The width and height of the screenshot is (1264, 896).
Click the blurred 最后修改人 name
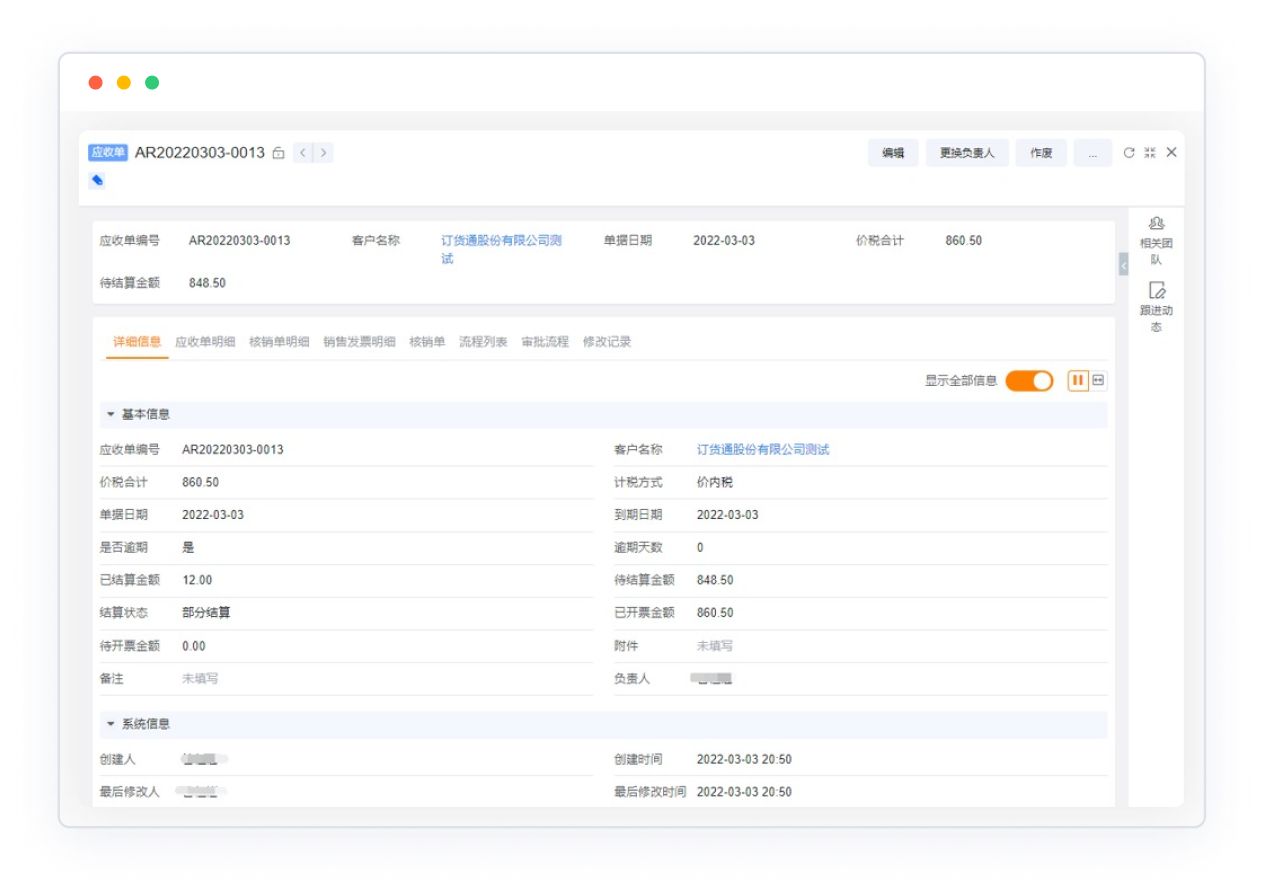coord(201,792)
